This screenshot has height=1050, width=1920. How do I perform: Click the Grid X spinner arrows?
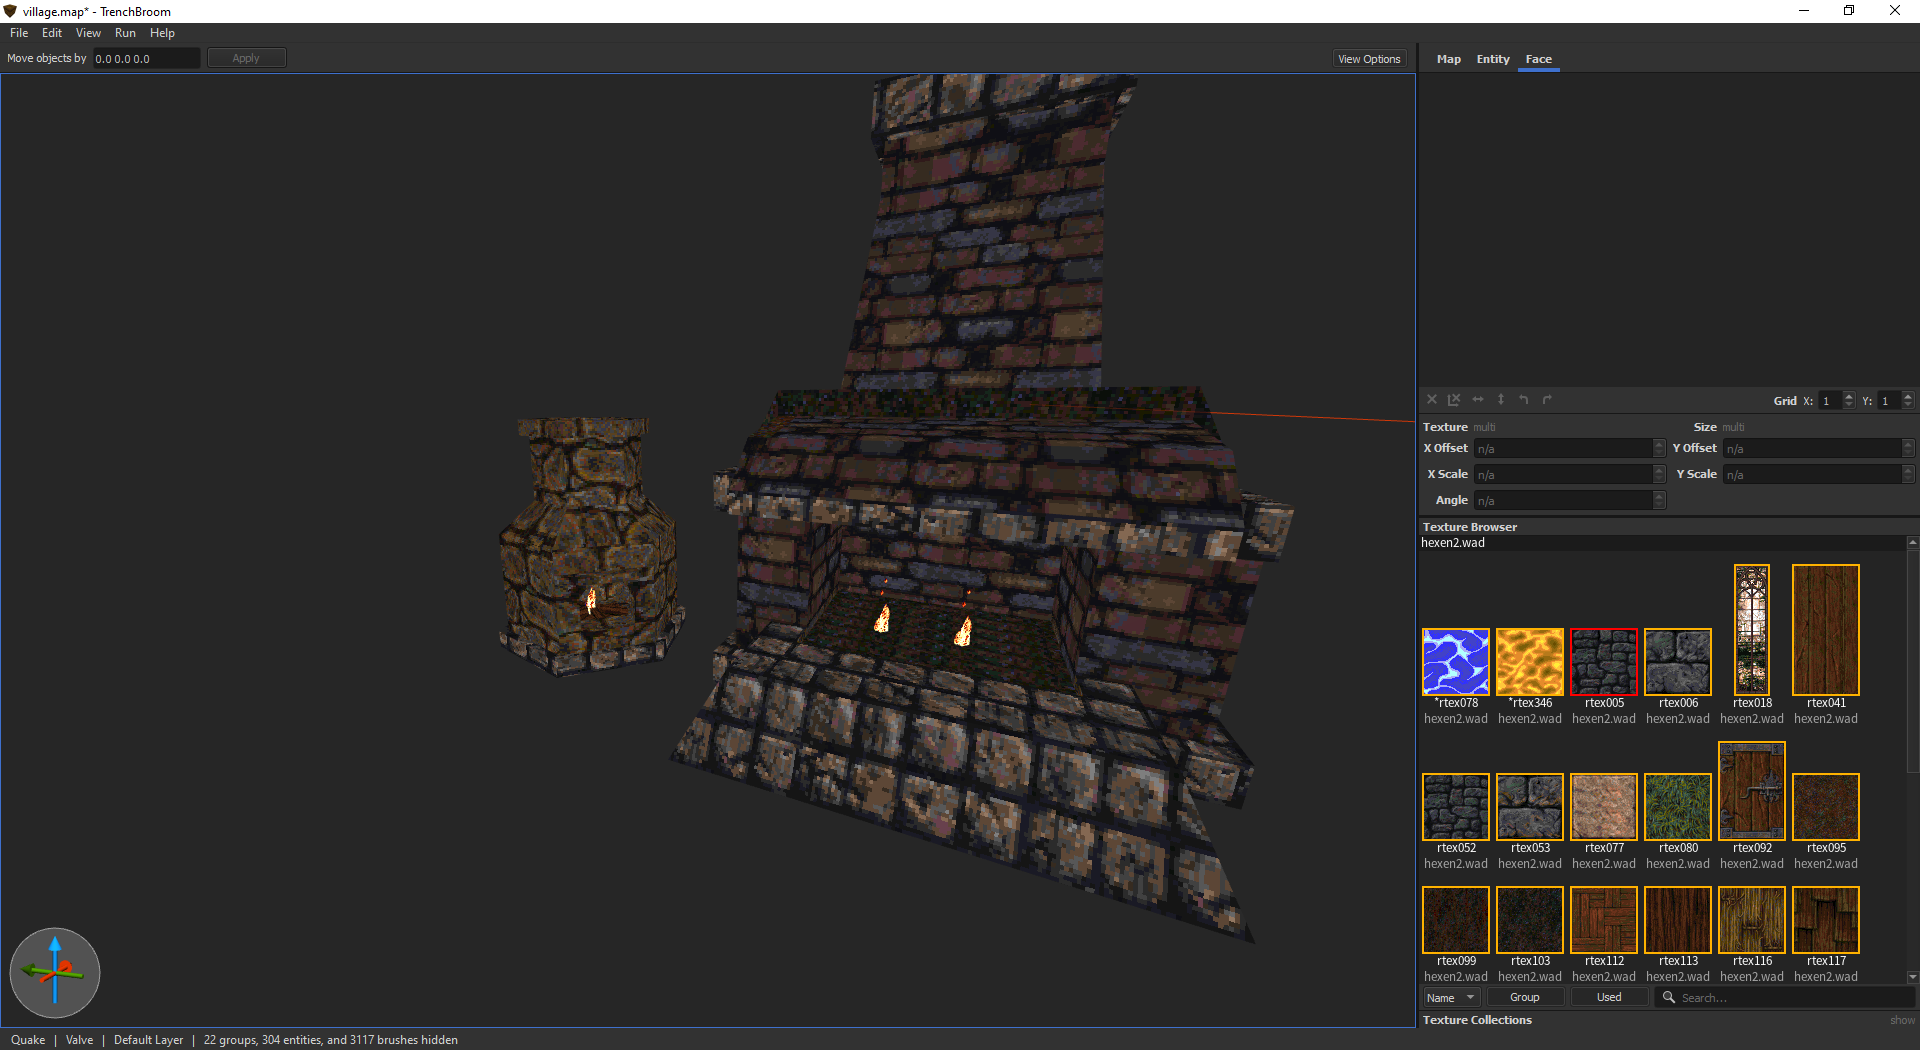[x=1849, y=400]
